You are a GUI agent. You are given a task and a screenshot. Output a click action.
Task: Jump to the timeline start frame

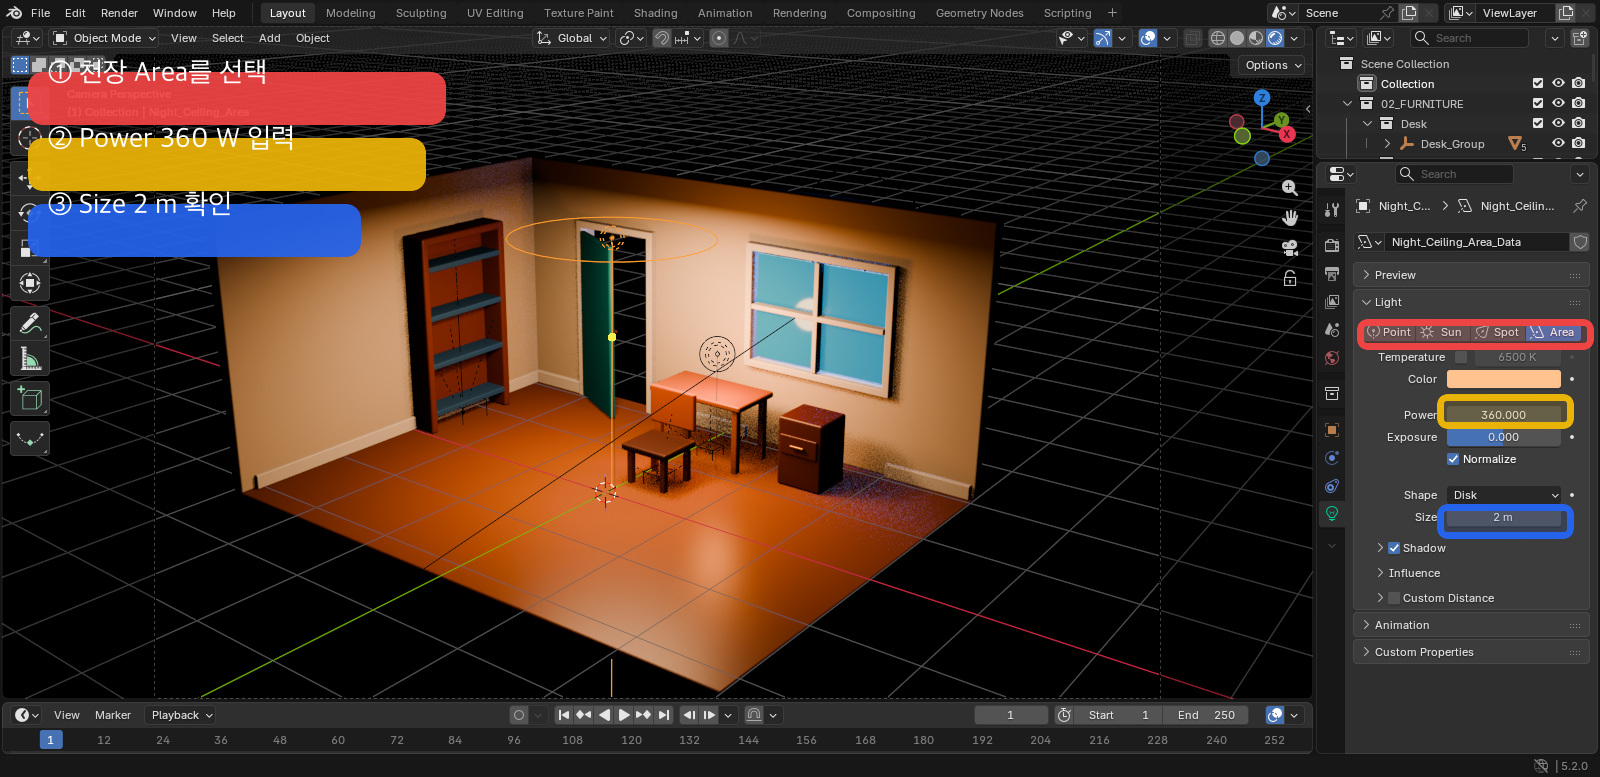pyautogui.click(x=564, y=715)
